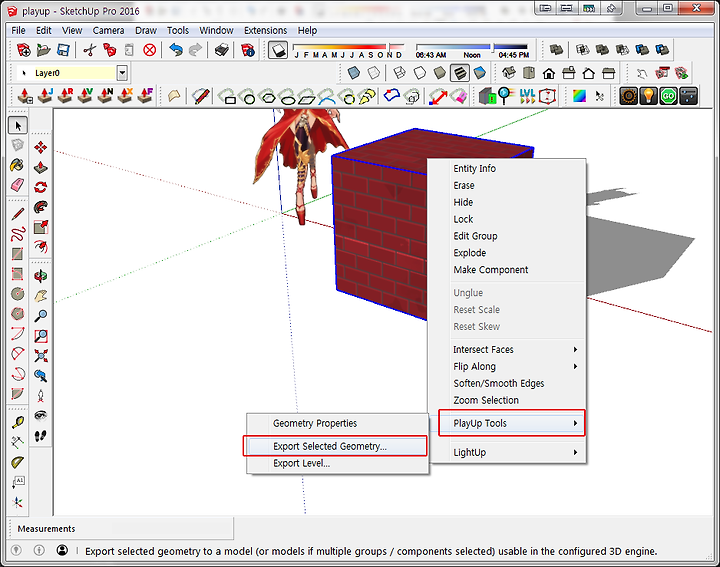Select the pink Eraser tool
The image size is (720, 567).
coord(17,186)
